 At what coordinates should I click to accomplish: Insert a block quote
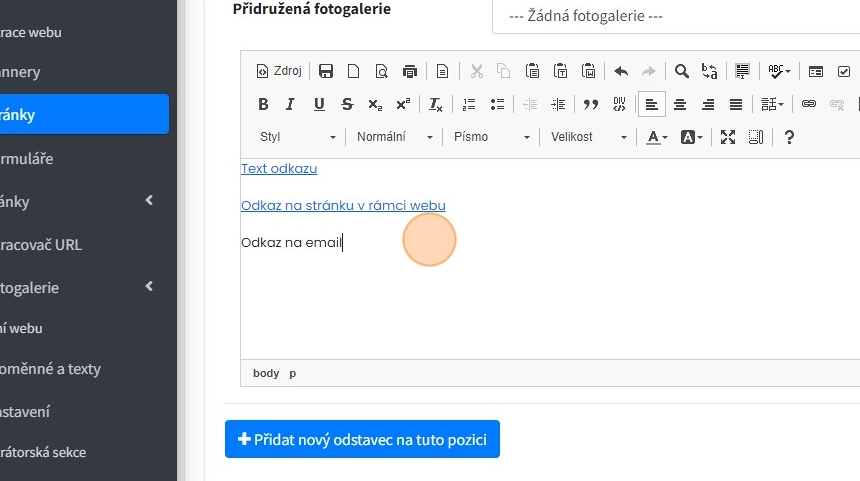(x=590, y=104)
